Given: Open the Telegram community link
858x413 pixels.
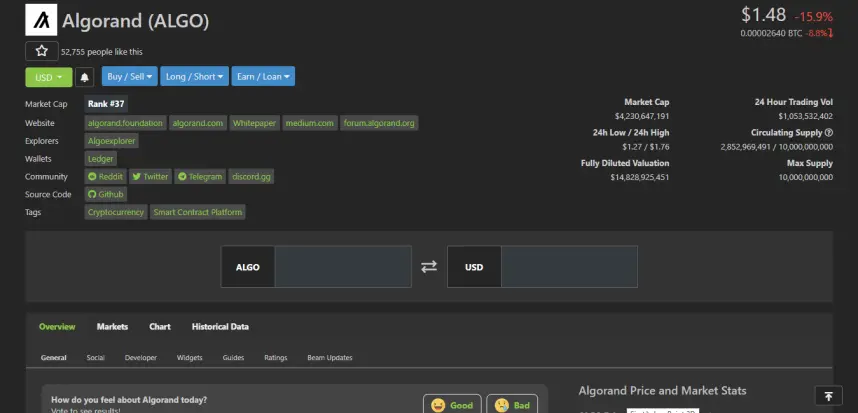Looking at the screenshot, I should 200,177.
